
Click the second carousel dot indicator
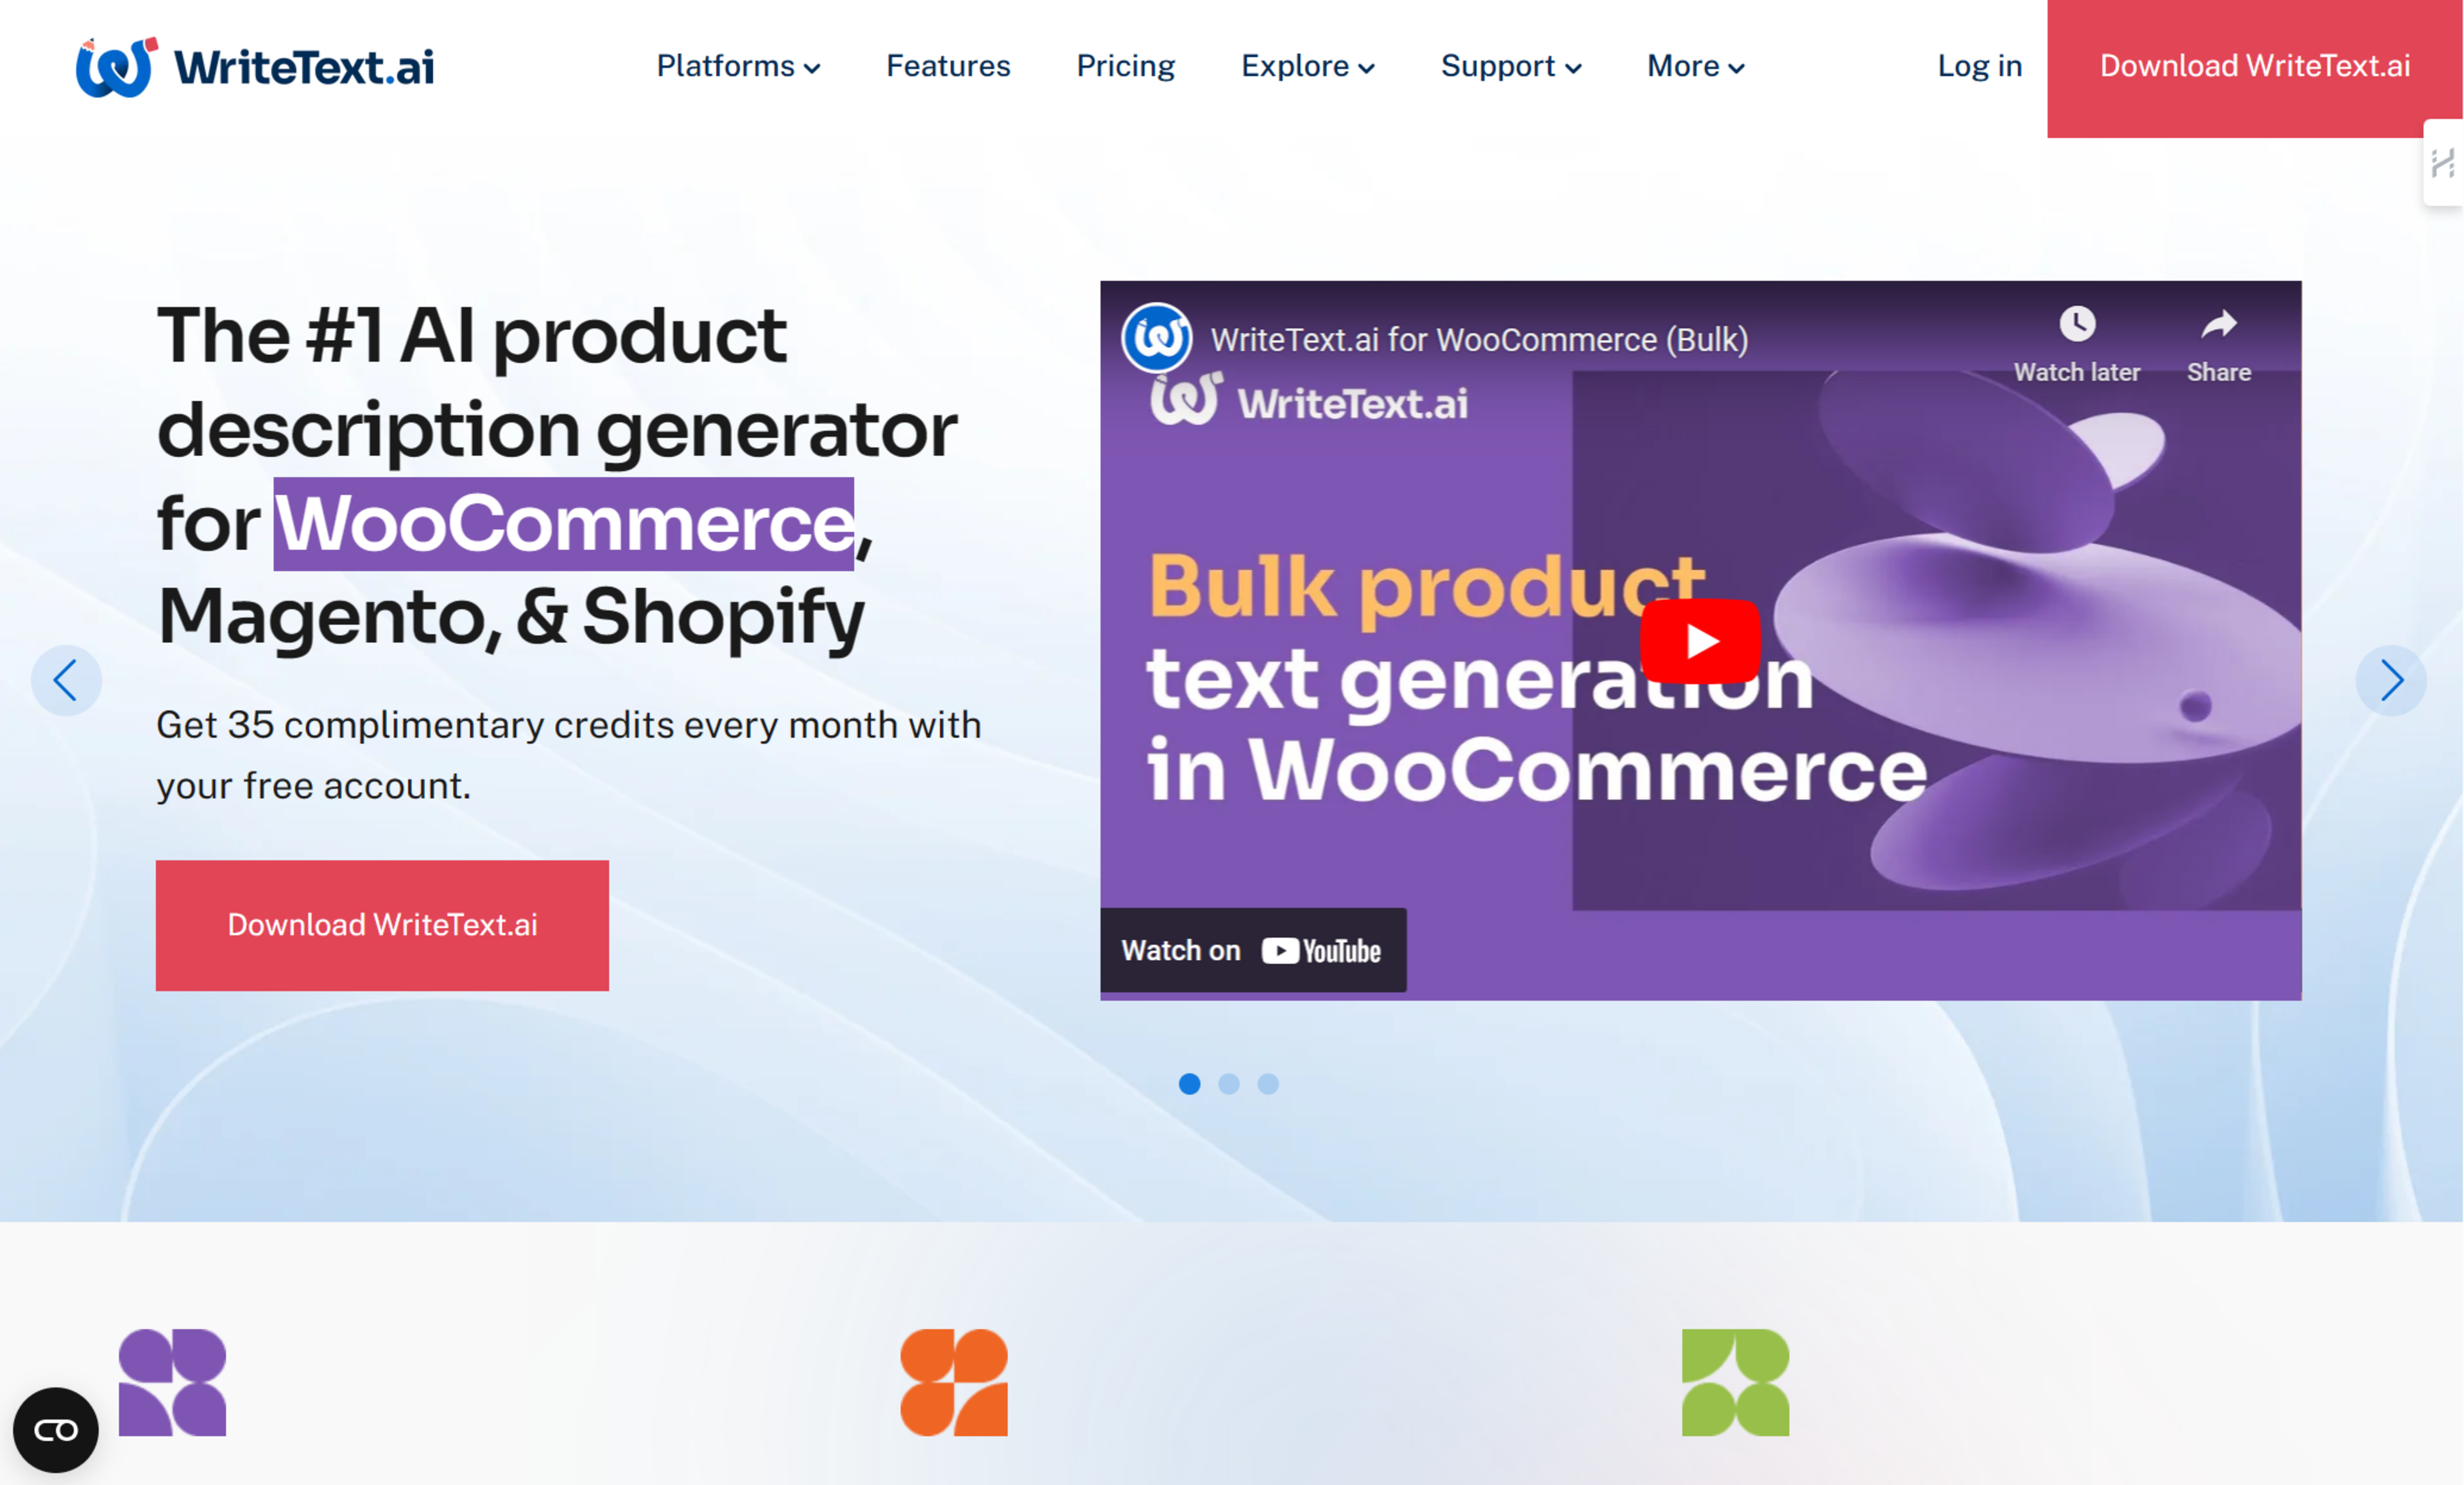pos(1229,1082)
